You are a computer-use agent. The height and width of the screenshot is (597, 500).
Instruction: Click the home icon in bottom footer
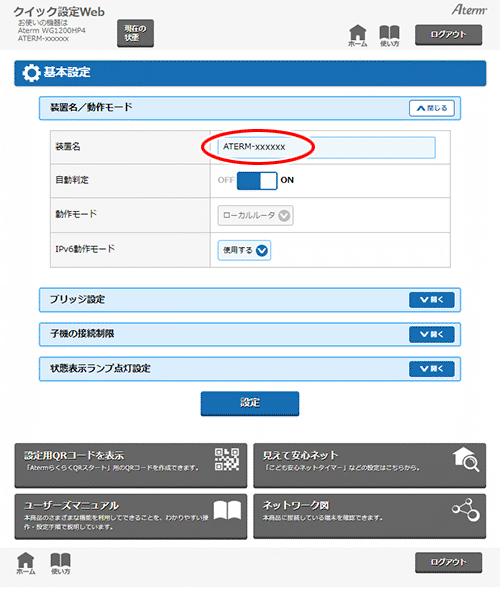click(26, 563)
